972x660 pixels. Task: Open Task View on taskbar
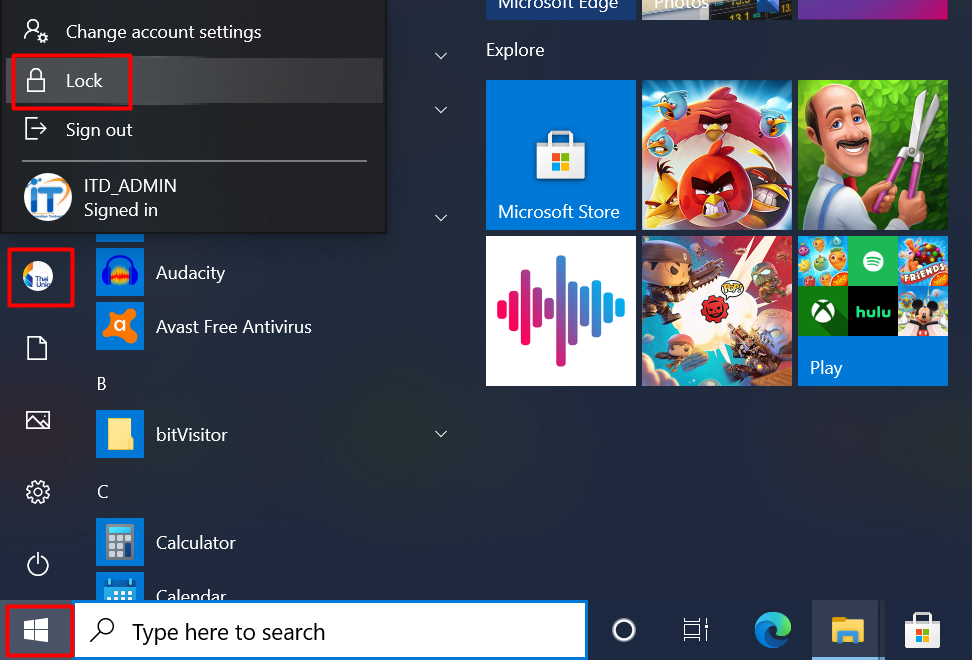coord(696,630)
